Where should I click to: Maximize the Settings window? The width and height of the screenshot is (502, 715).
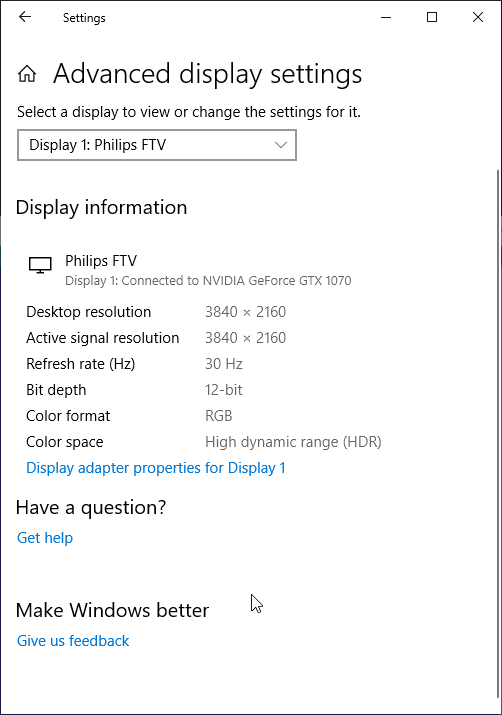pyautogui.click(x=432, y=17)
